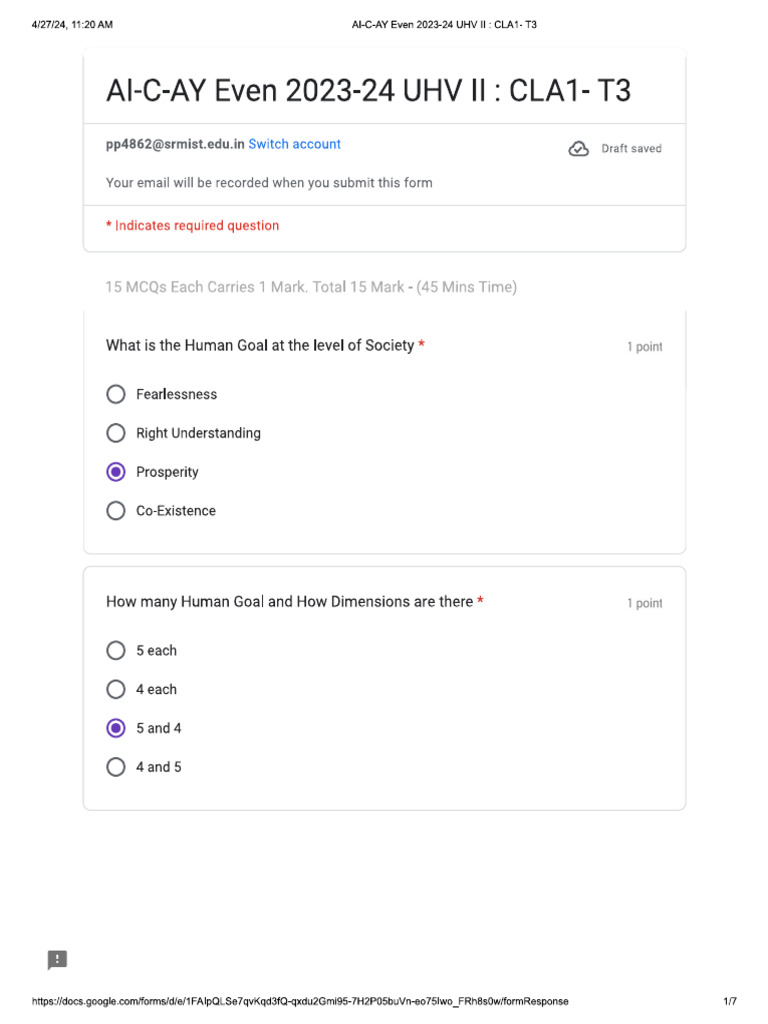Click the Human Goal and Dimensions question text
The width and height of the screenshot is (768, 1024).
point(289,602)
